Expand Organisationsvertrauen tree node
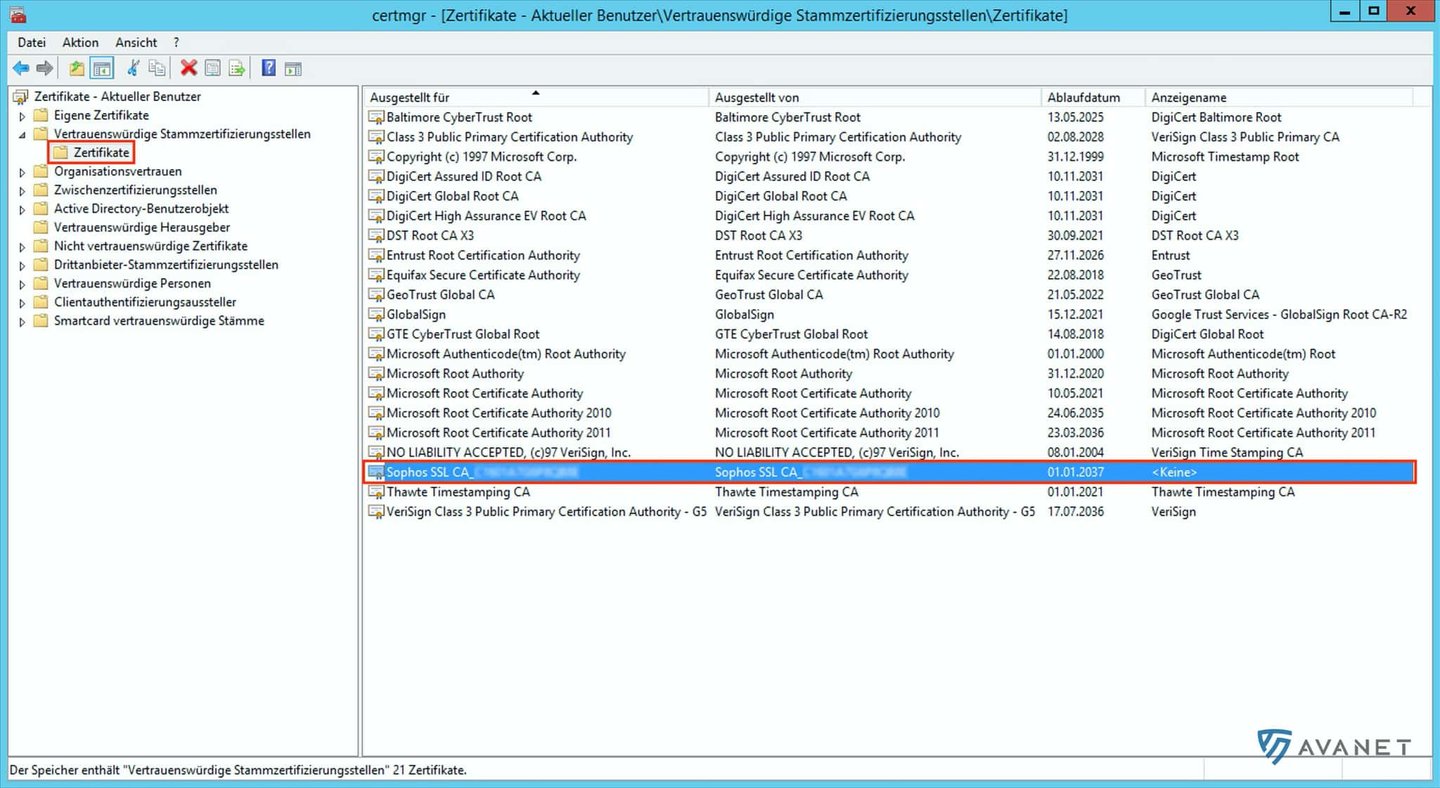The width and height of the screenshot is (1440, 788). coord(22,172)
